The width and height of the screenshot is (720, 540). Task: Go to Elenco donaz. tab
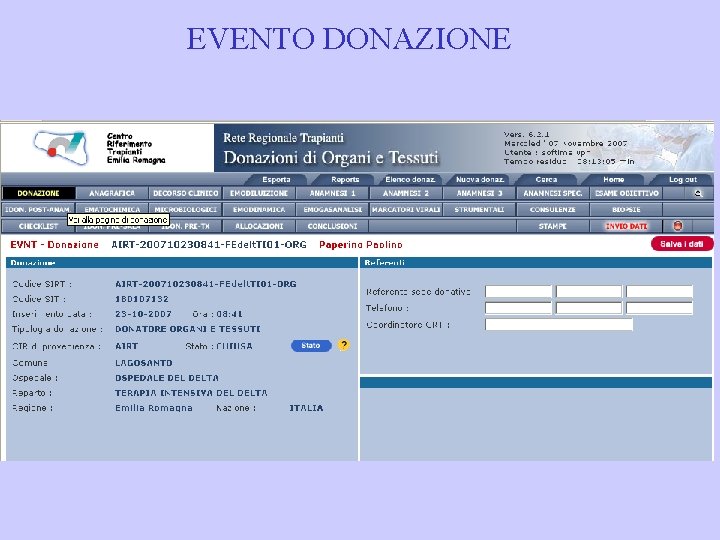[410, 180]
